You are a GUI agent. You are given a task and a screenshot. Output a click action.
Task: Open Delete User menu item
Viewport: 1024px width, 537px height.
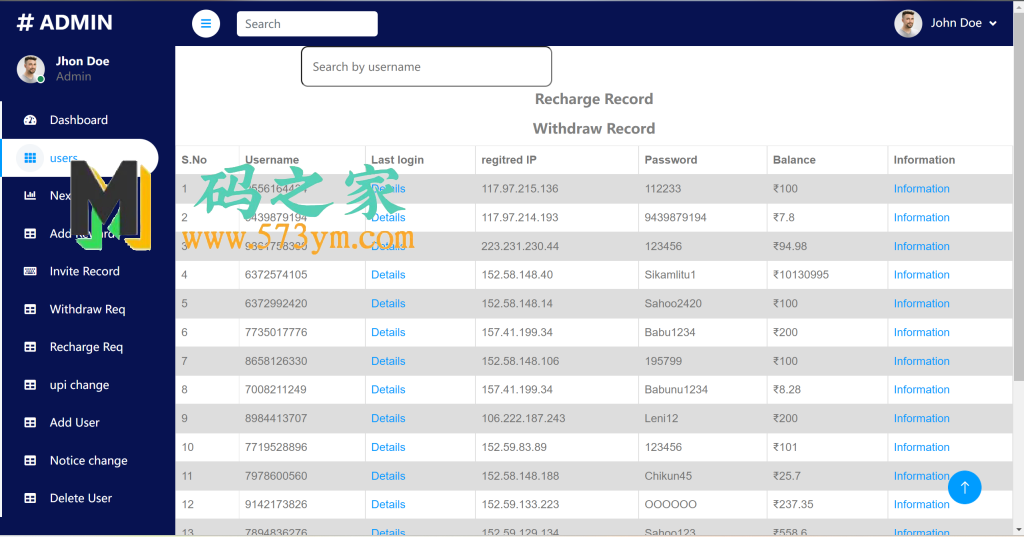(79, 498)
